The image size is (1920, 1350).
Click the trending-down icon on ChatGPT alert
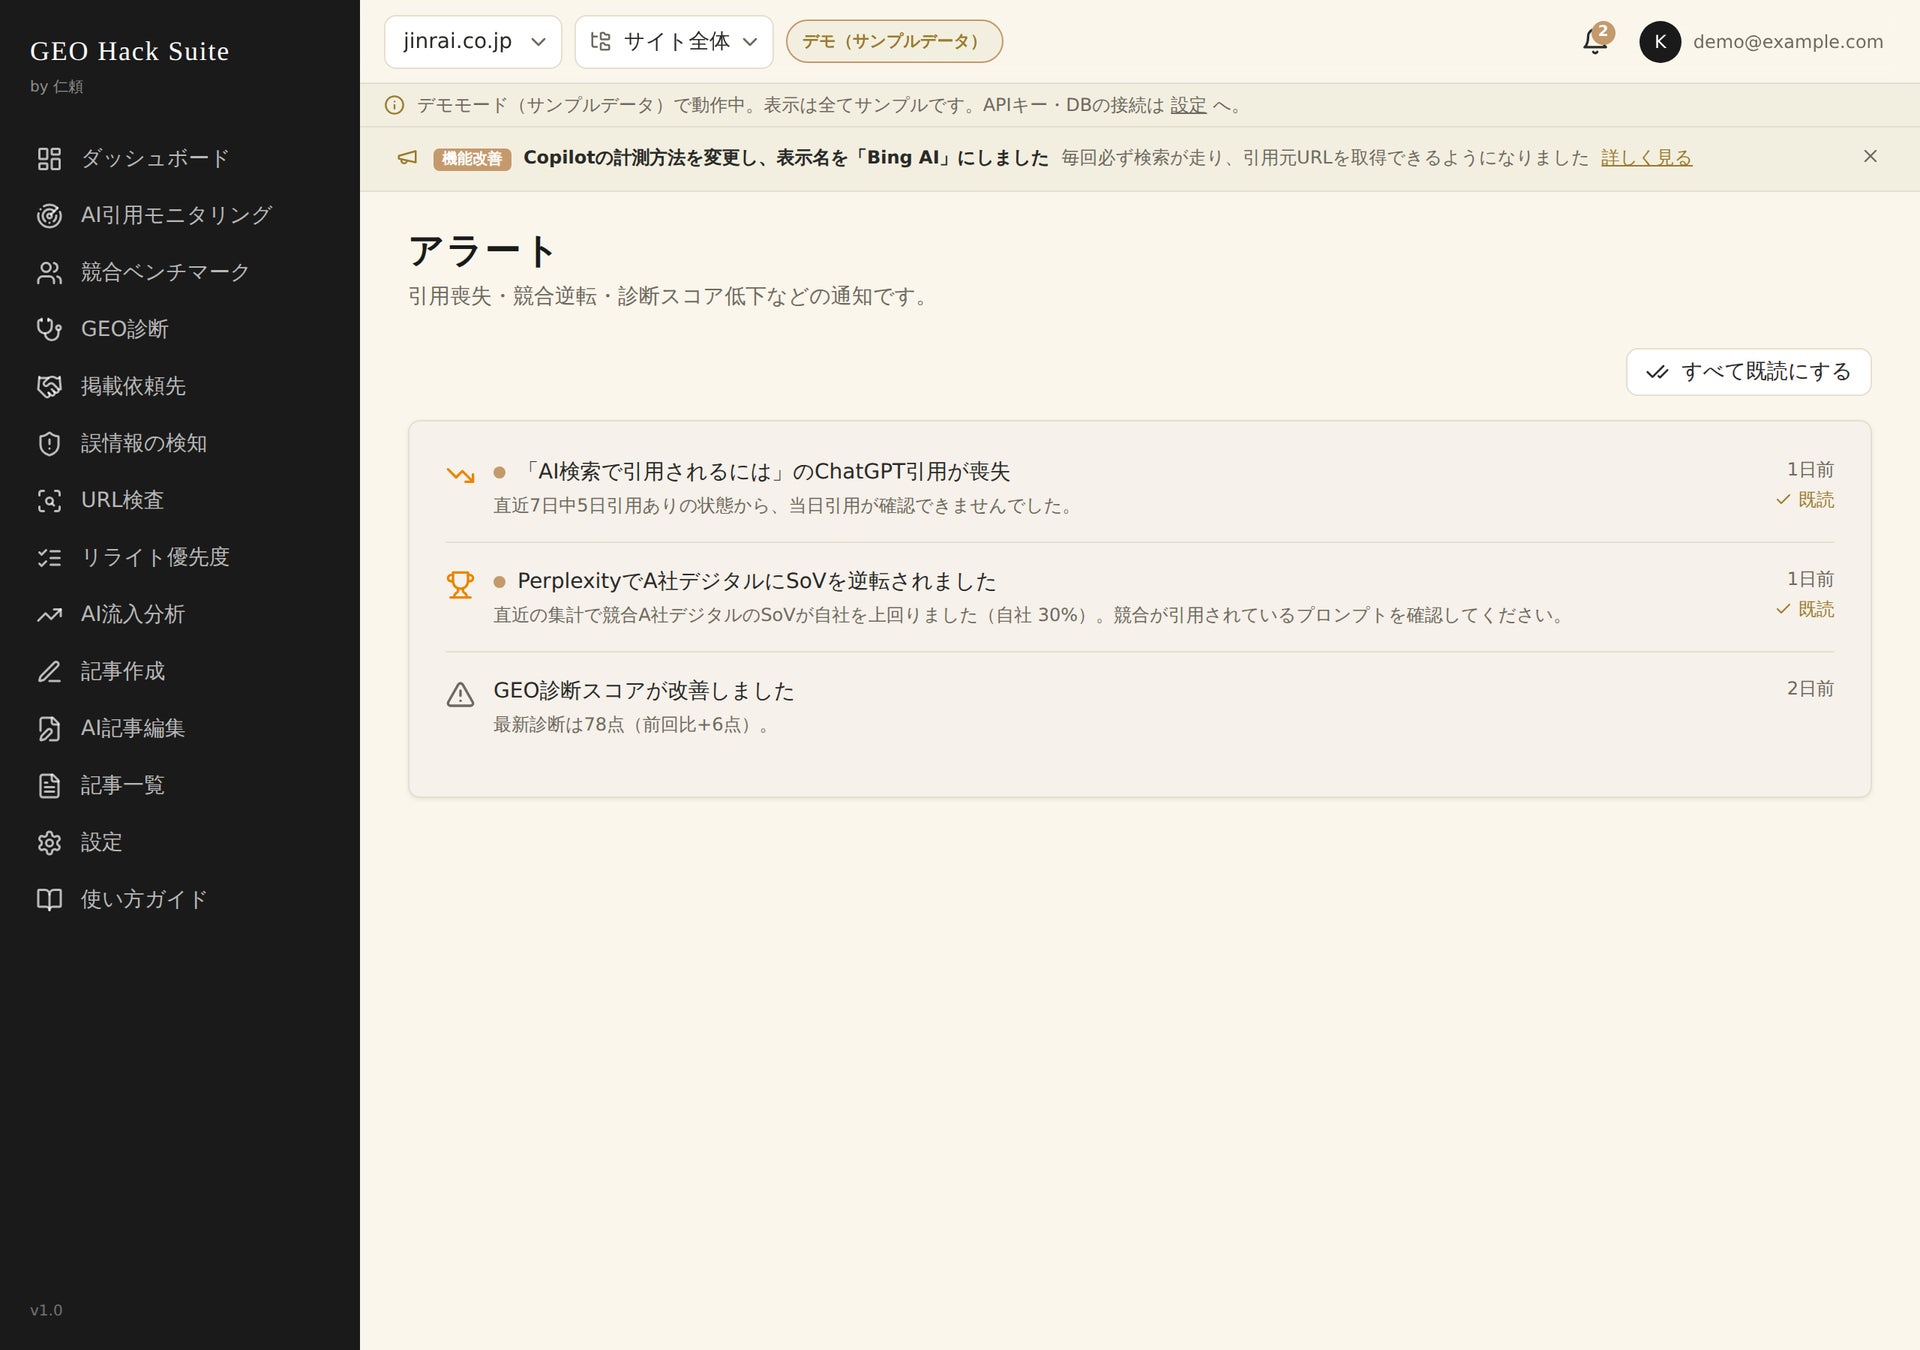(x=460, y=475)
